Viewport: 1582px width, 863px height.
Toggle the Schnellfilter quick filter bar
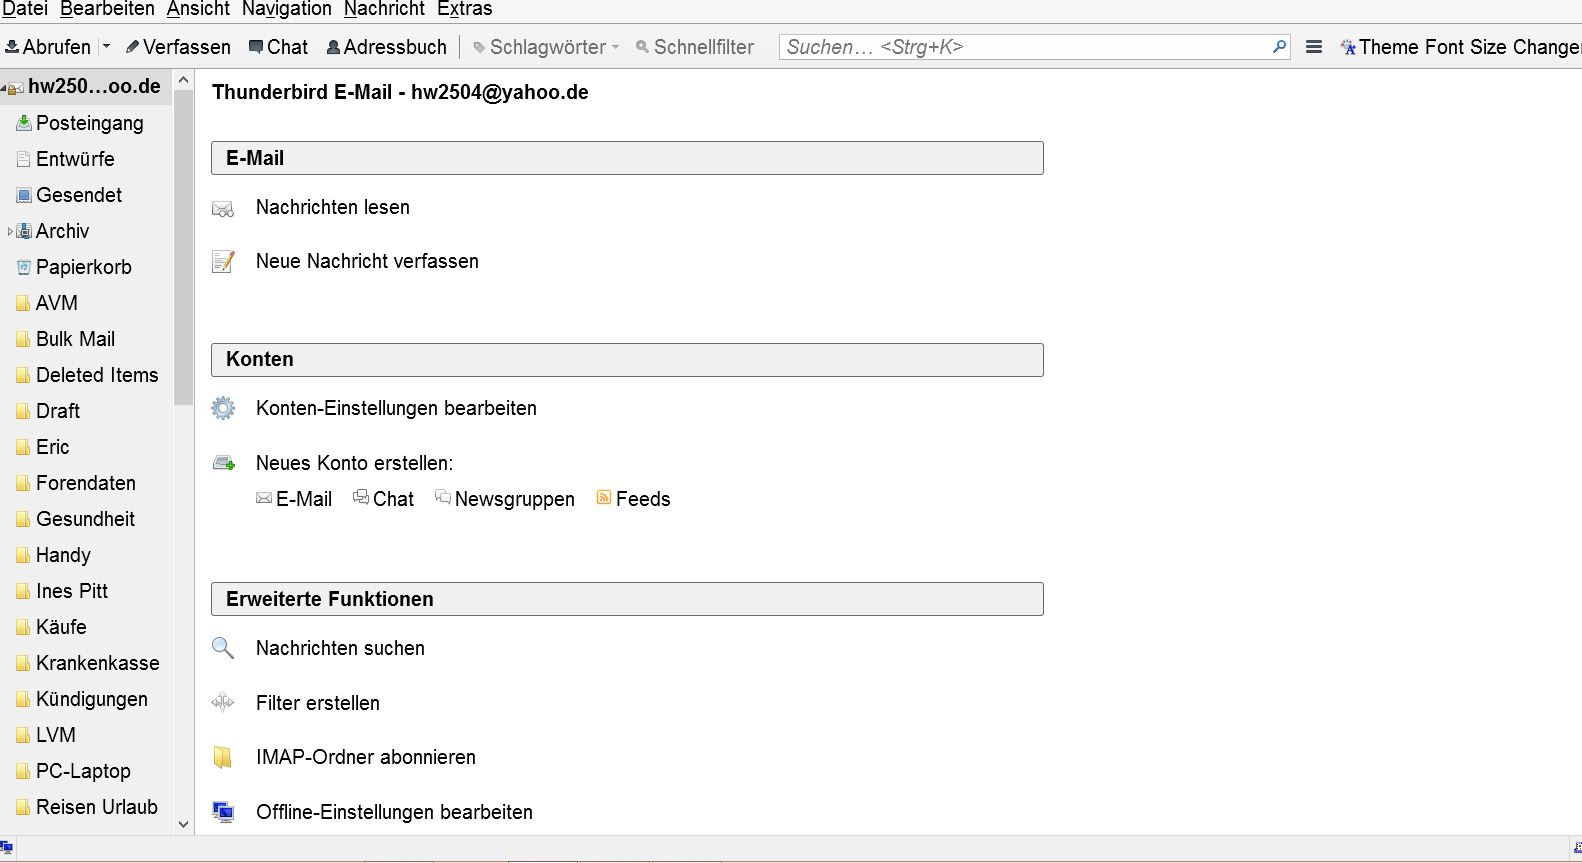(695, 47)
